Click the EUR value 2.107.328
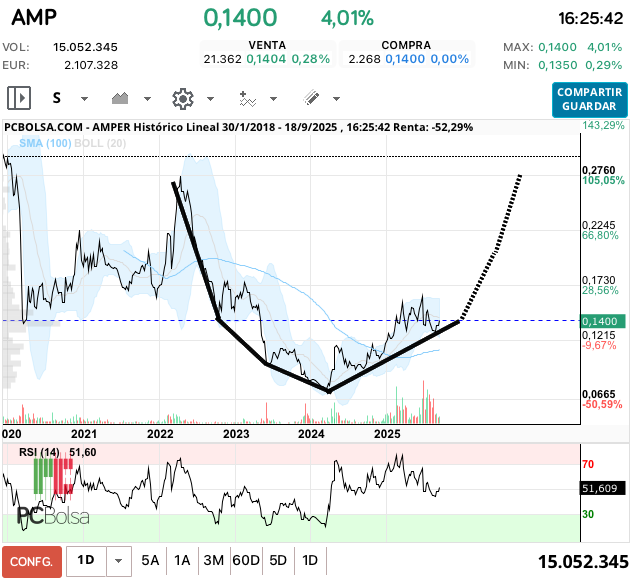This screenshot has width=643, height=583. tap(91, 65)
